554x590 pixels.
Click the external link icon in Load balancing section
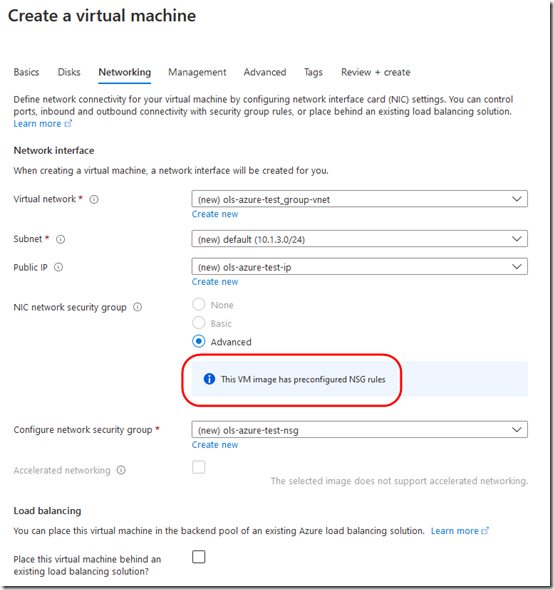coord(485,531)
